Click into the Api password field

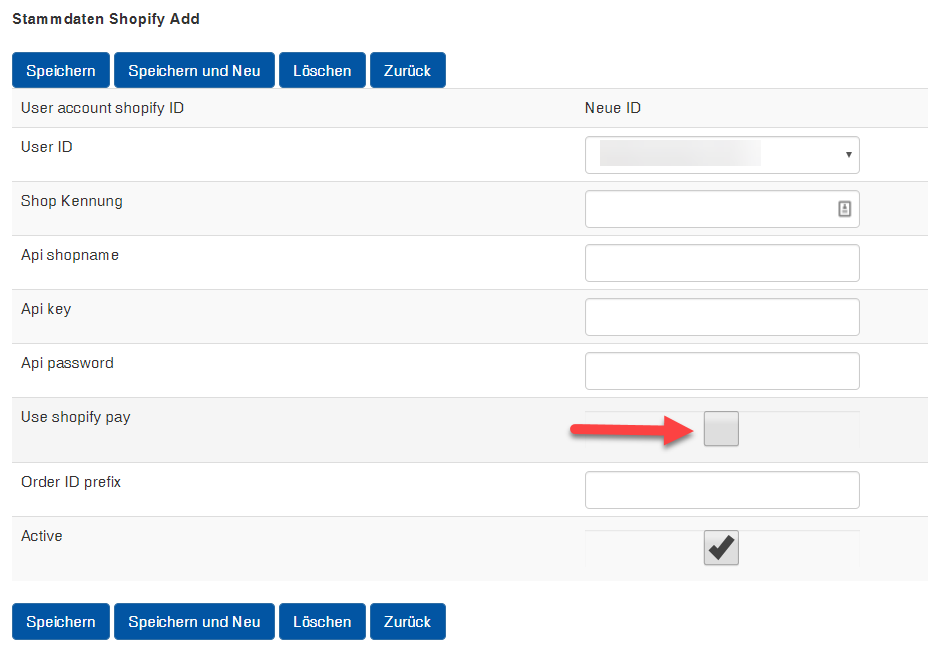tap(722, 371)
